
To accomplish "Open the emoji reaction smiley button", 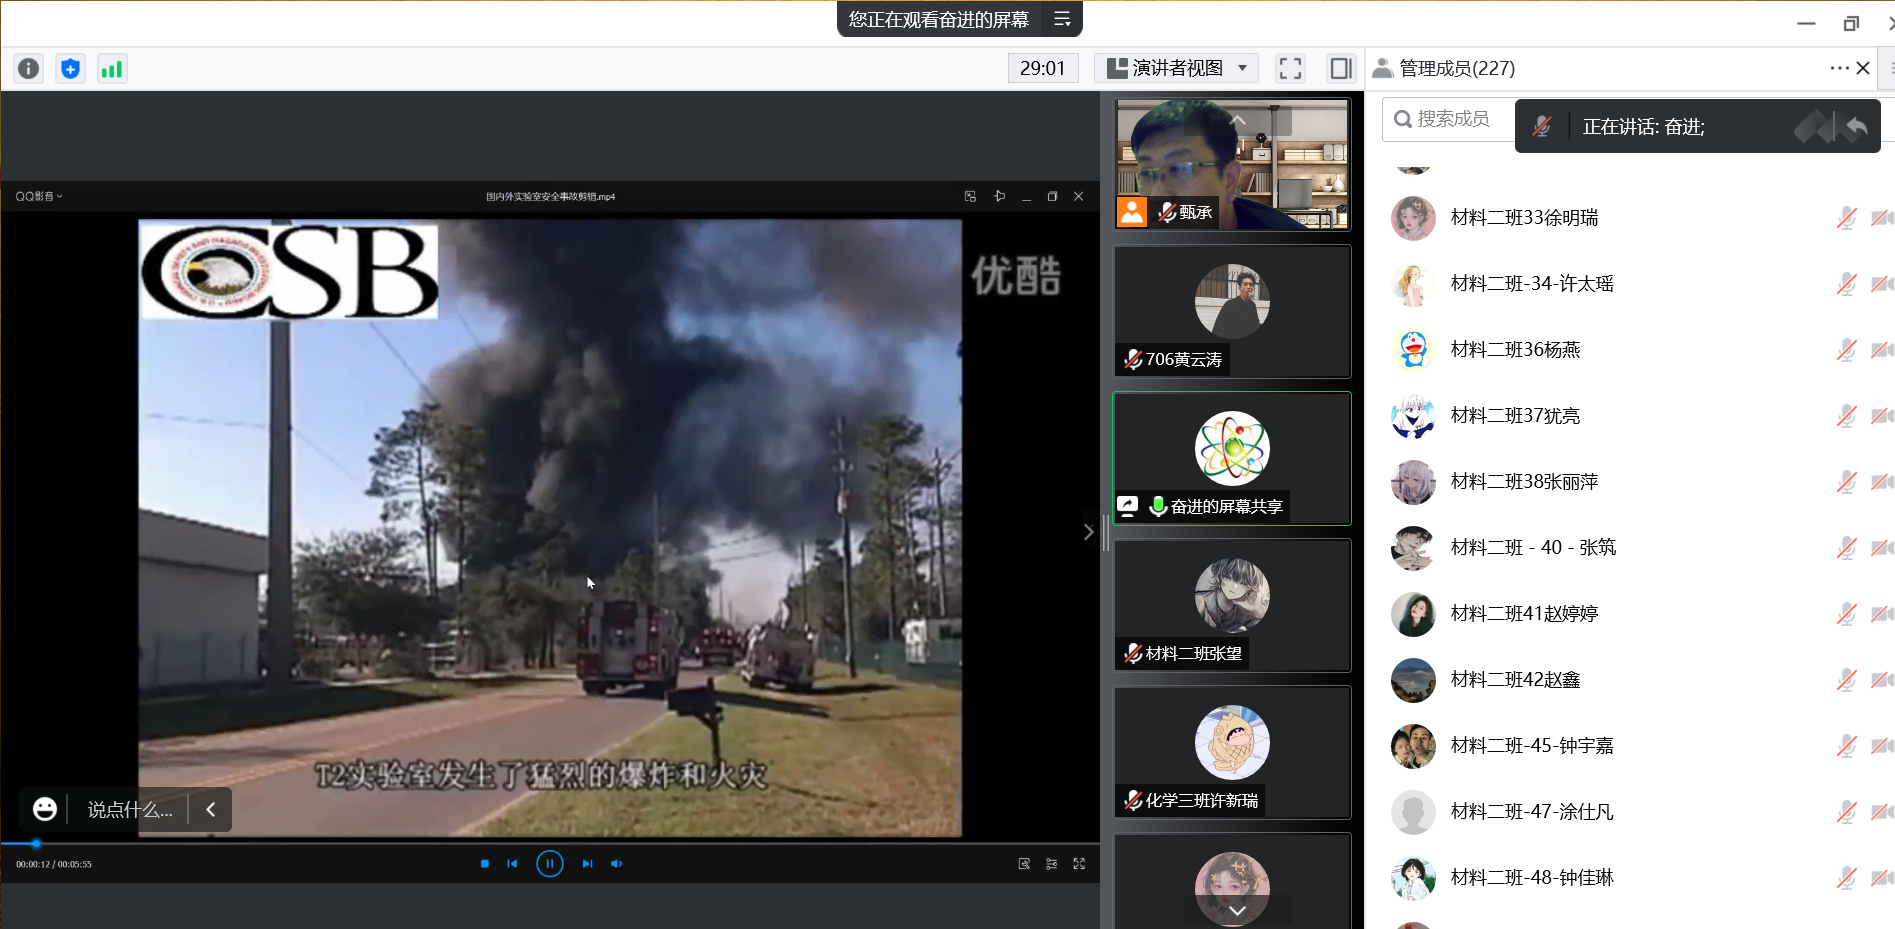I will (45, 809).
